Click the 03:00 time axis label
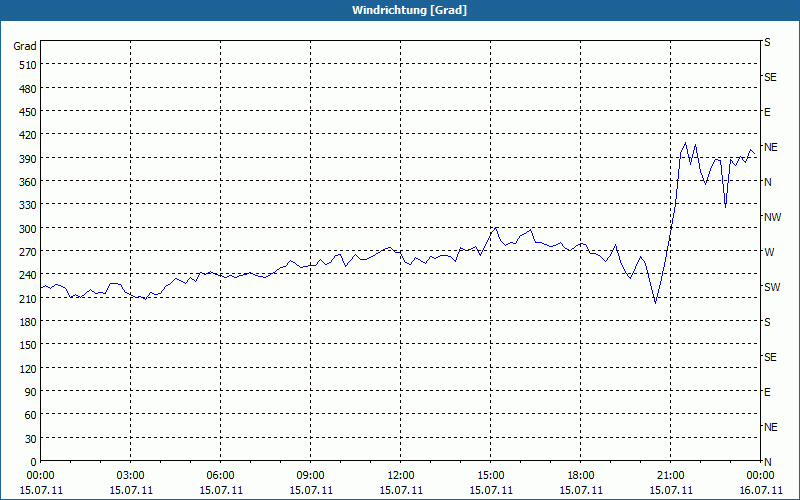 [x=131, y=476]
